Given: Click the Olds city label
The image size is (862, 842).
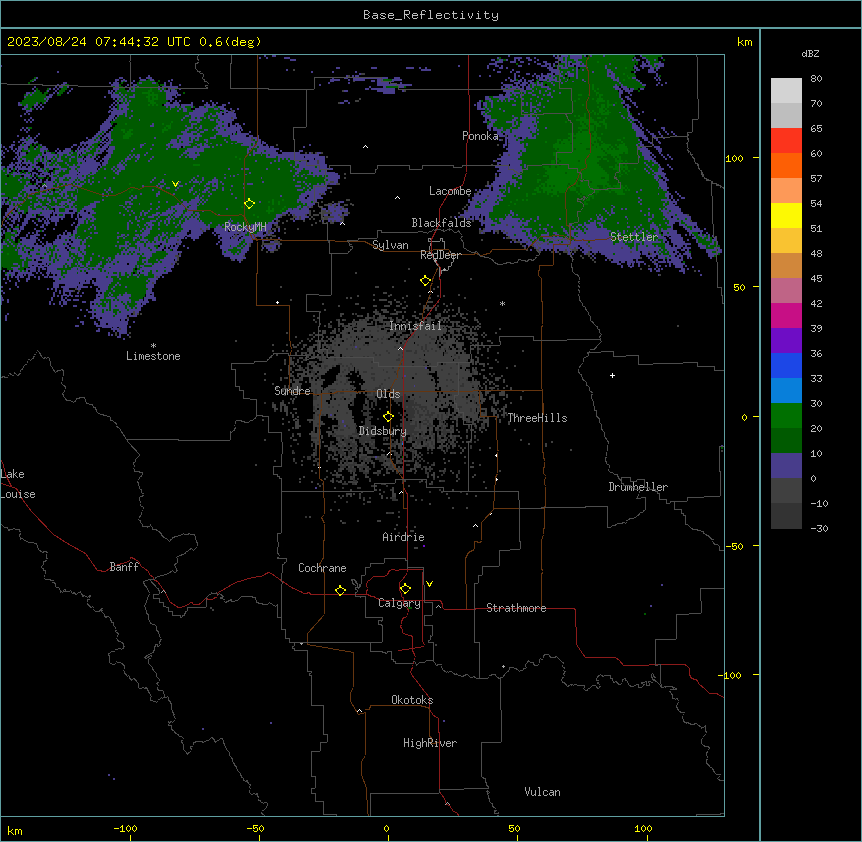Looking at the screenshot, I should [x=388, y=394].
